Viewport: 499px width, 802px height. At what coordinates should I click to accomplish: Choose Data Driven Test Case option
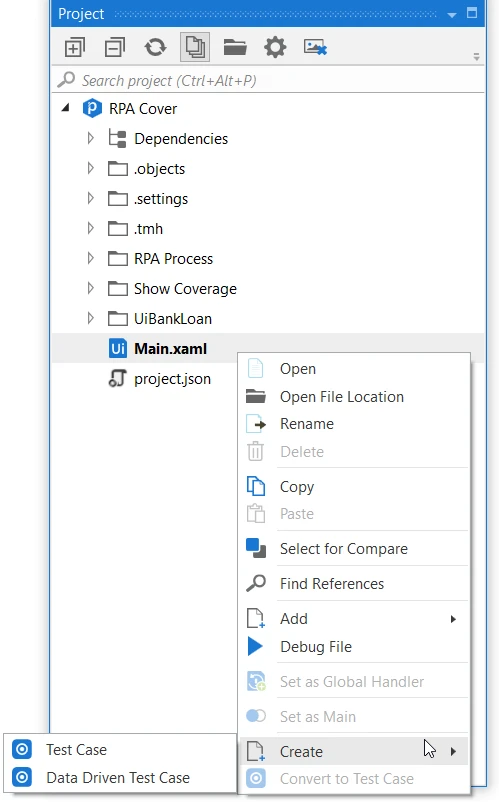click(120, 777)
